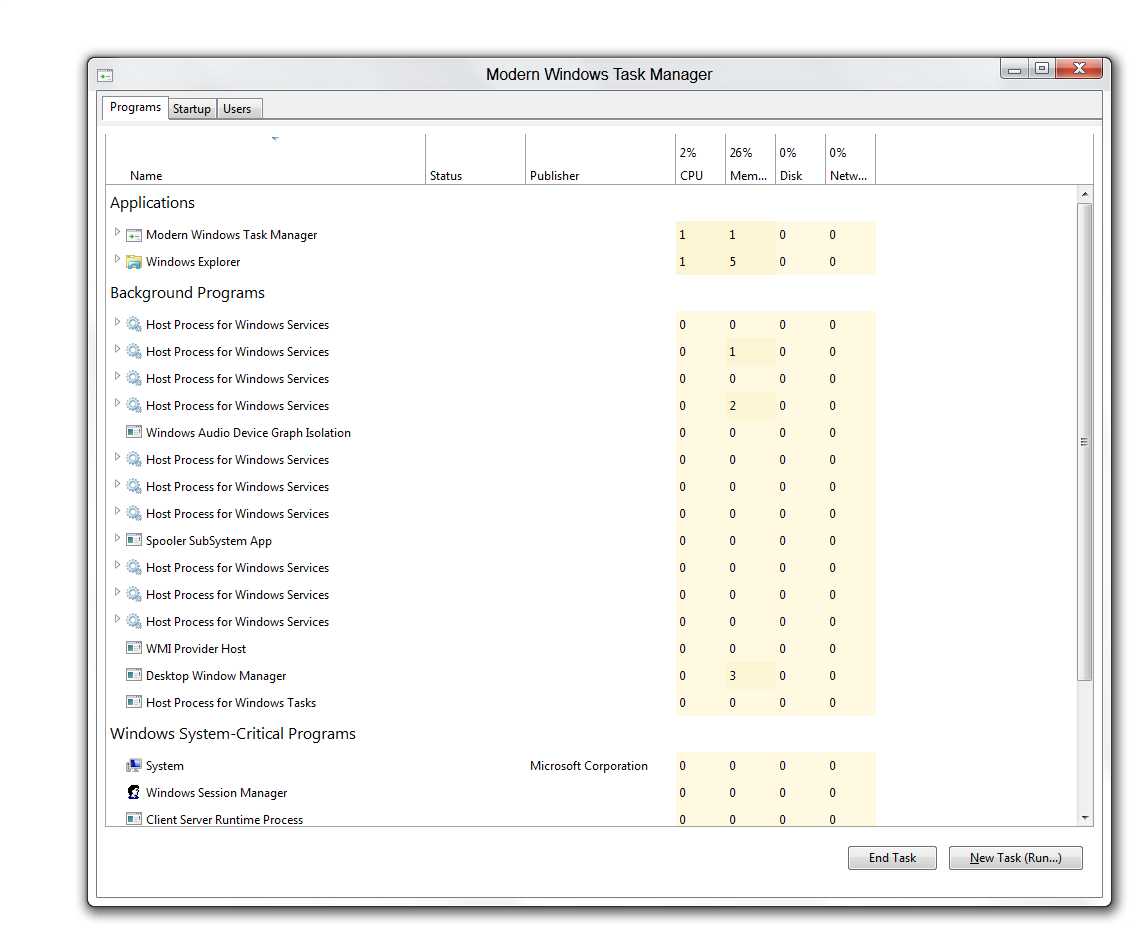Click the New Task (Run...) button
Viewport: 1130px width, 926px height.
1015,858
